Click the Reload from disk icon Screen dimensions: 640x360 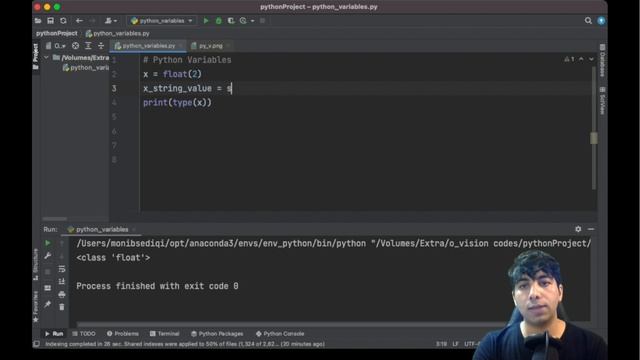click(63, 21)
